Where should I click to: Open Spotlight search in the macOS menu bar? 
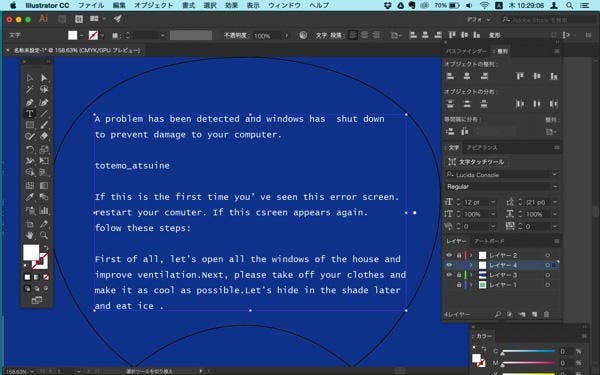[570, 5]
